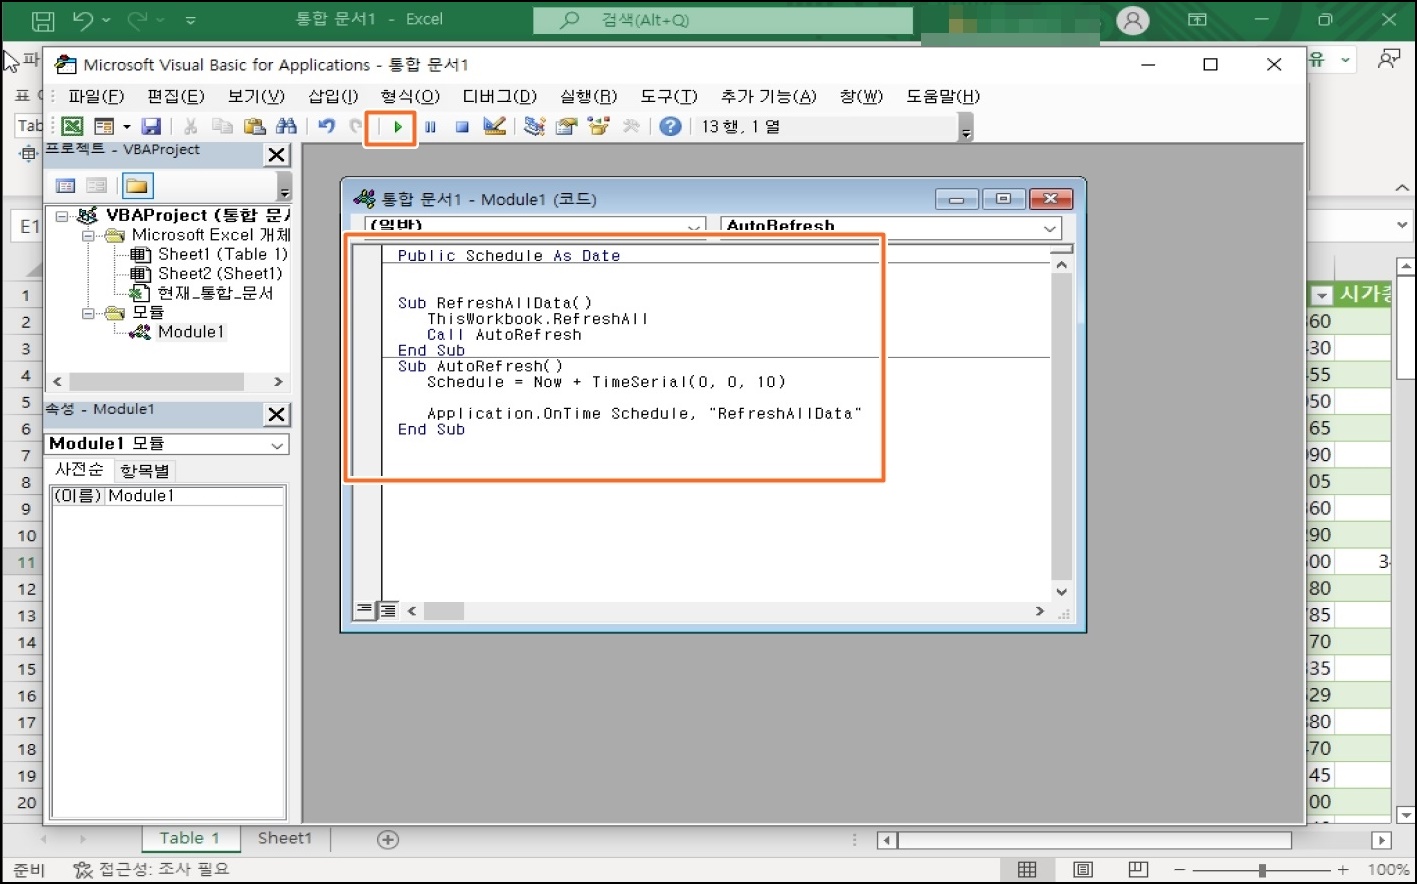Click the Insert UserForm toolbar icon
The height and width of the screenshot is (884, 1417).
click(104, 126)
